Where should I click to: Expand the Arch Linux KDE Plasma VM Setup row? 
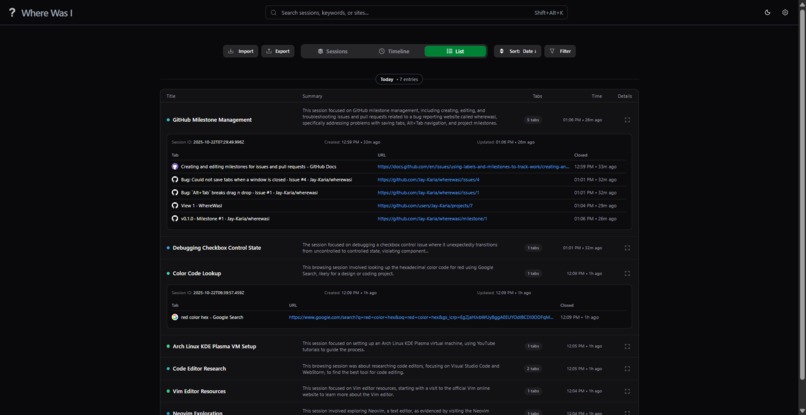[399, 347]
